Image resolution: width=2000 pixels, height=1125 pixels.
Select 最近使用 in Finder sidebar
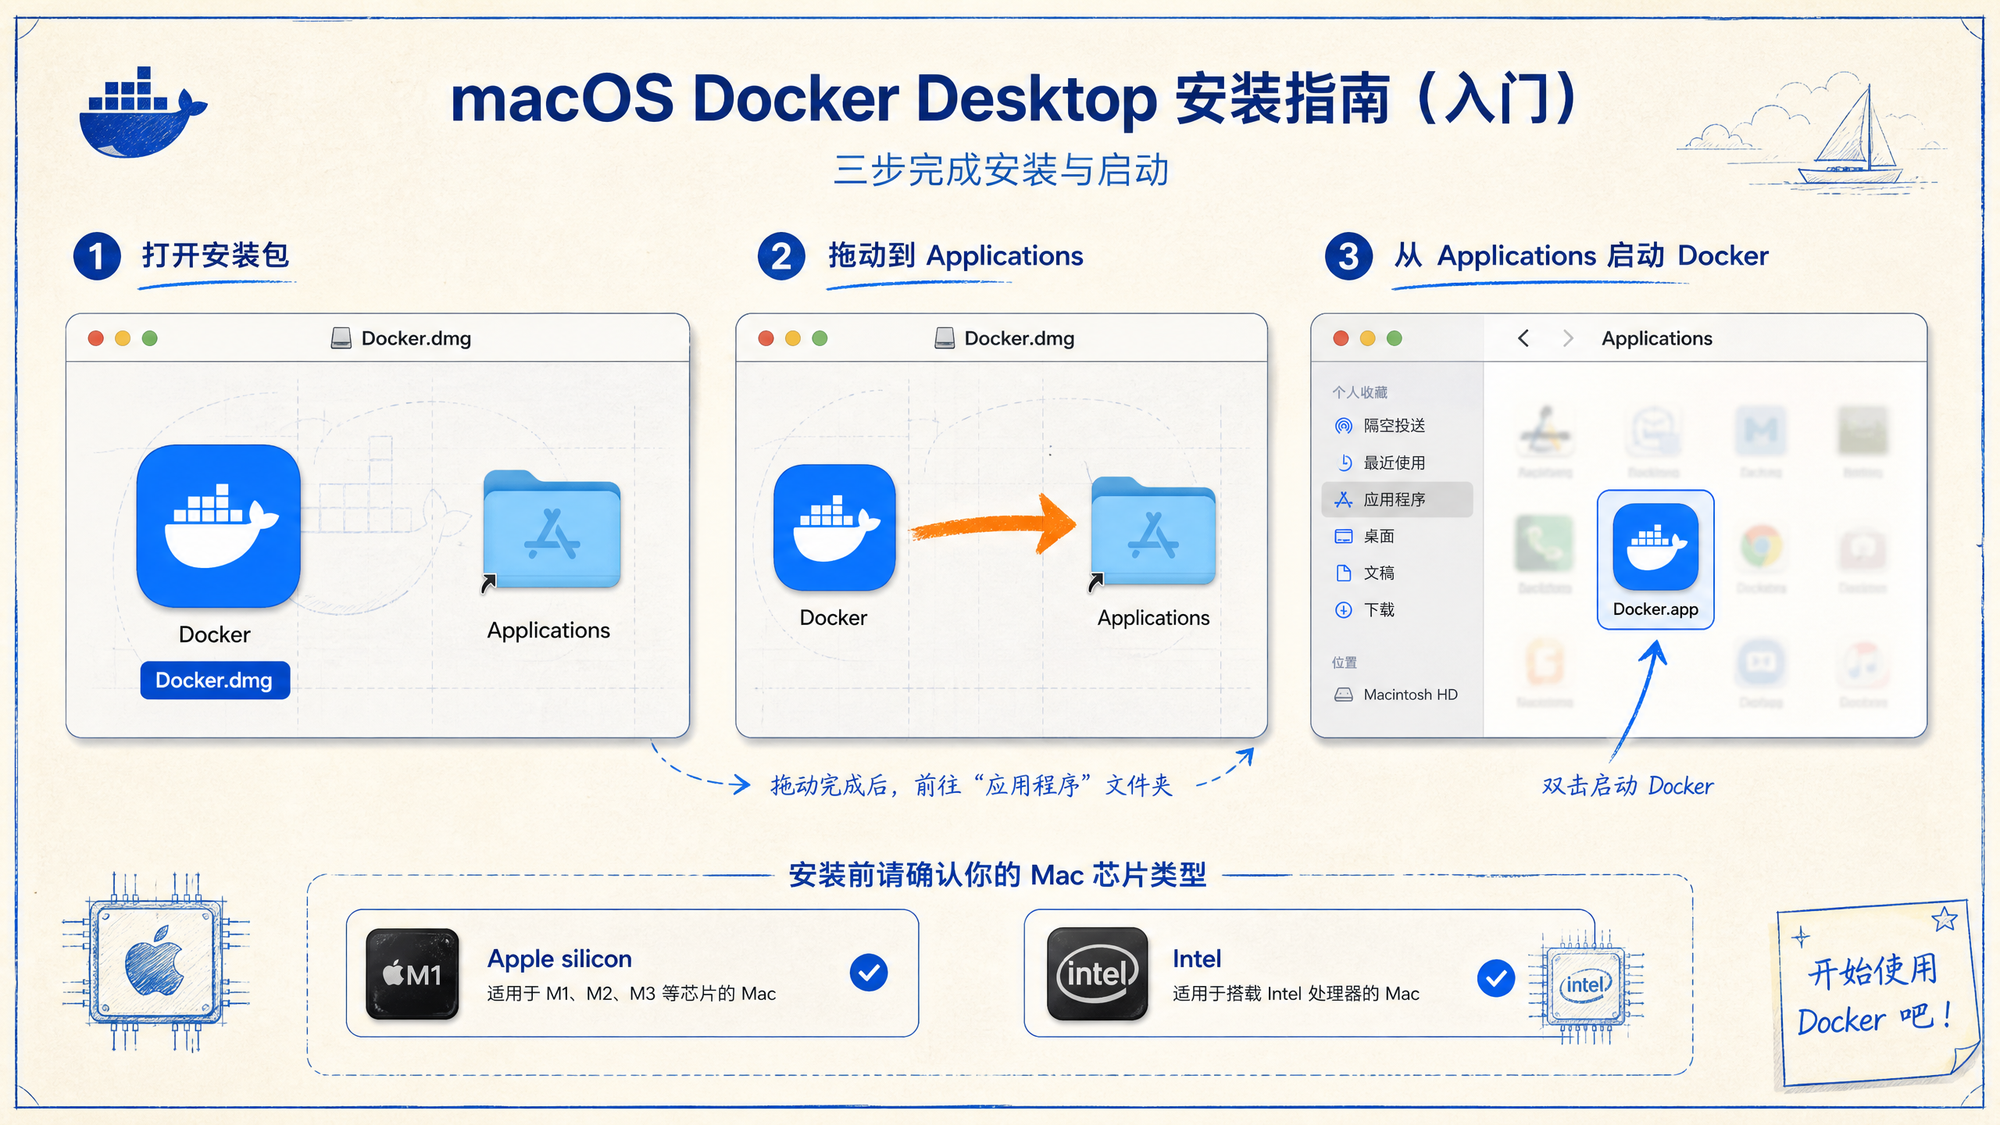pos(1397,463)
